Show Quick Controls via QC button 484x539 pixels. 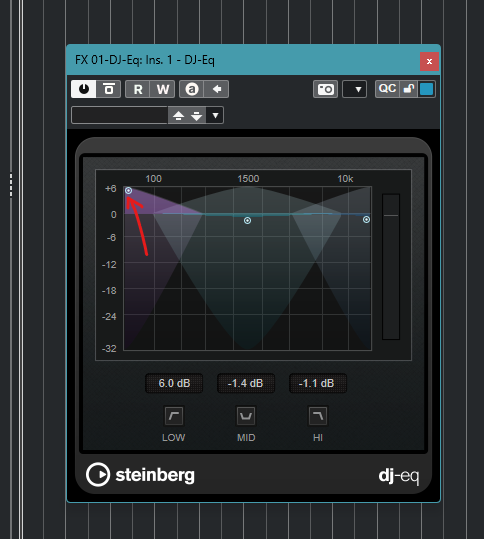pyautogui.click(x=387, y=89)
